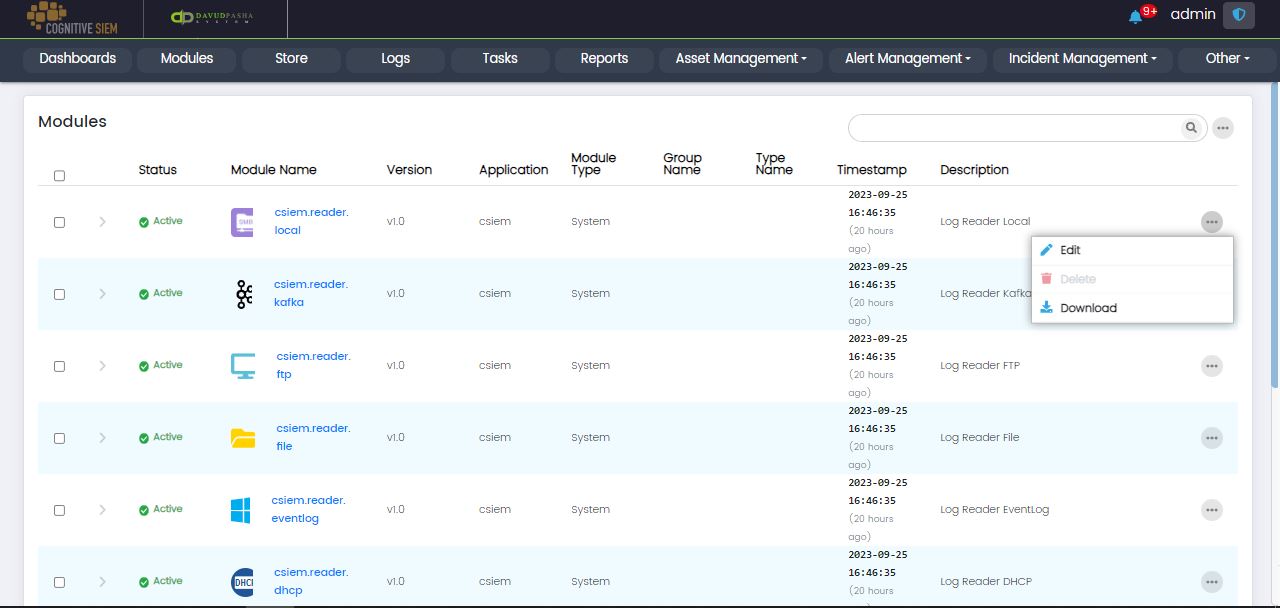
Task: Click the yellow folder file reader icon
Action: coord(243,438)
